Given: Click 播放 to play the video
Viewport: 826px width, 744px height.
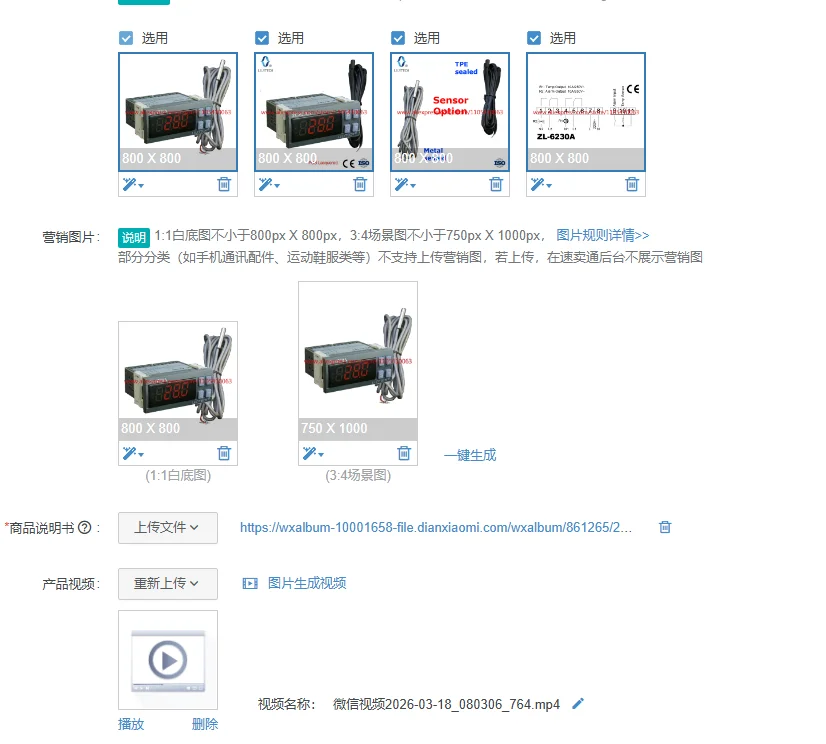Looking at the screenshot, I should tap(131, 724).
